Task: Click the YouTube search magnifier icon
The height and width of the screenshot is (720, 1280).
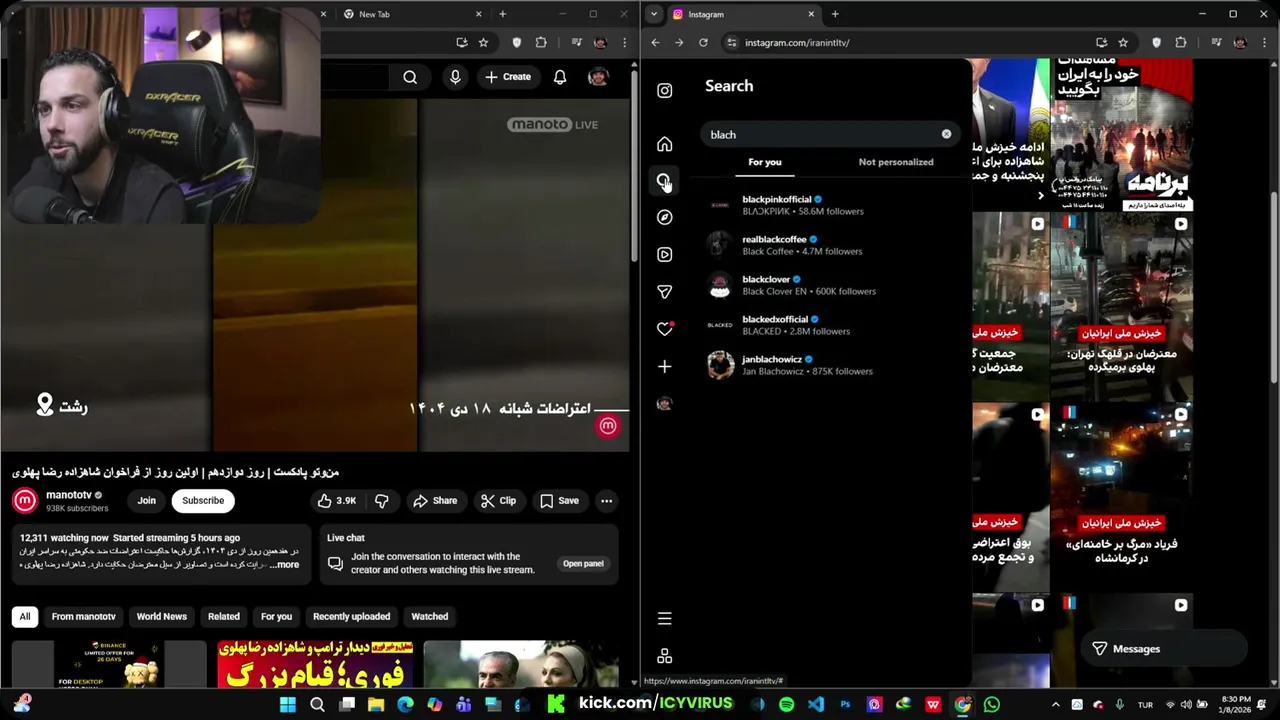Action: pyautogui.click(x=410, y=77)
